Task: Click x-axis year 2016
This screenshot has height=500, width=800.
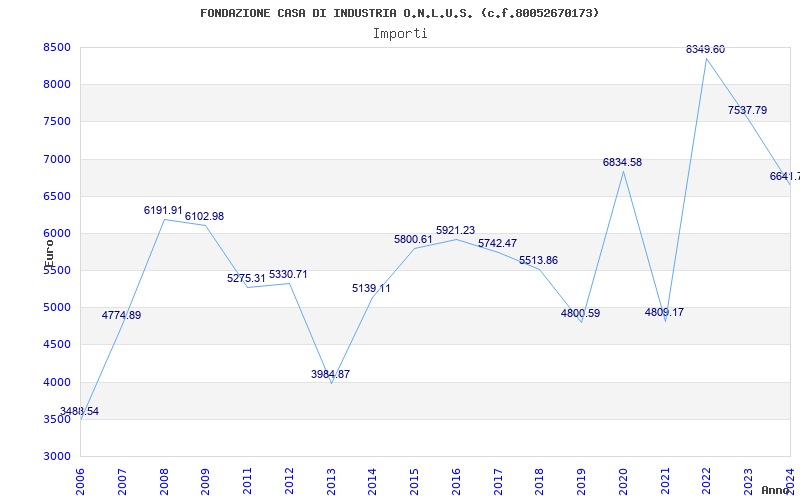Action: click(456, 481)
